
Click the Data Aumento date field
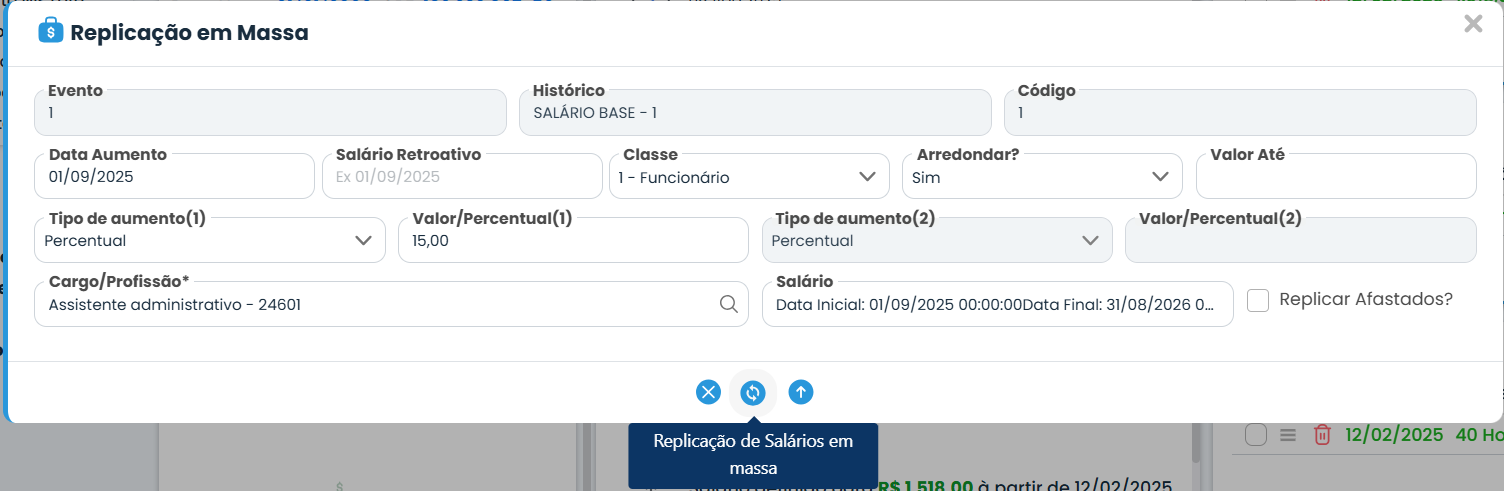click(175, 177)
